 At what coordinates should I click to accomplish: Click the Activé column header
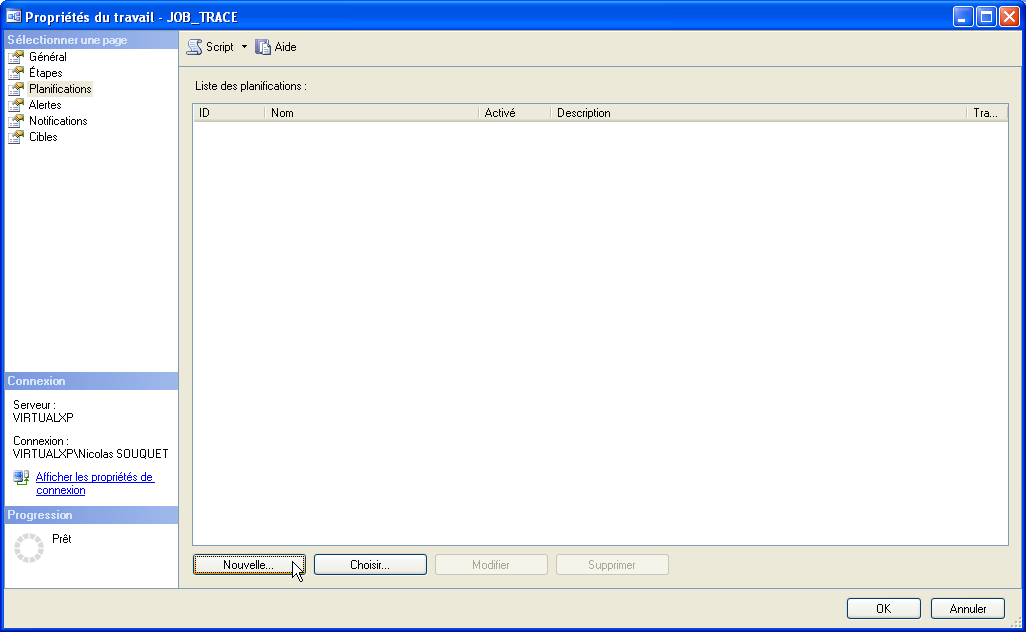pyautogui.click(x=514, y=113)
